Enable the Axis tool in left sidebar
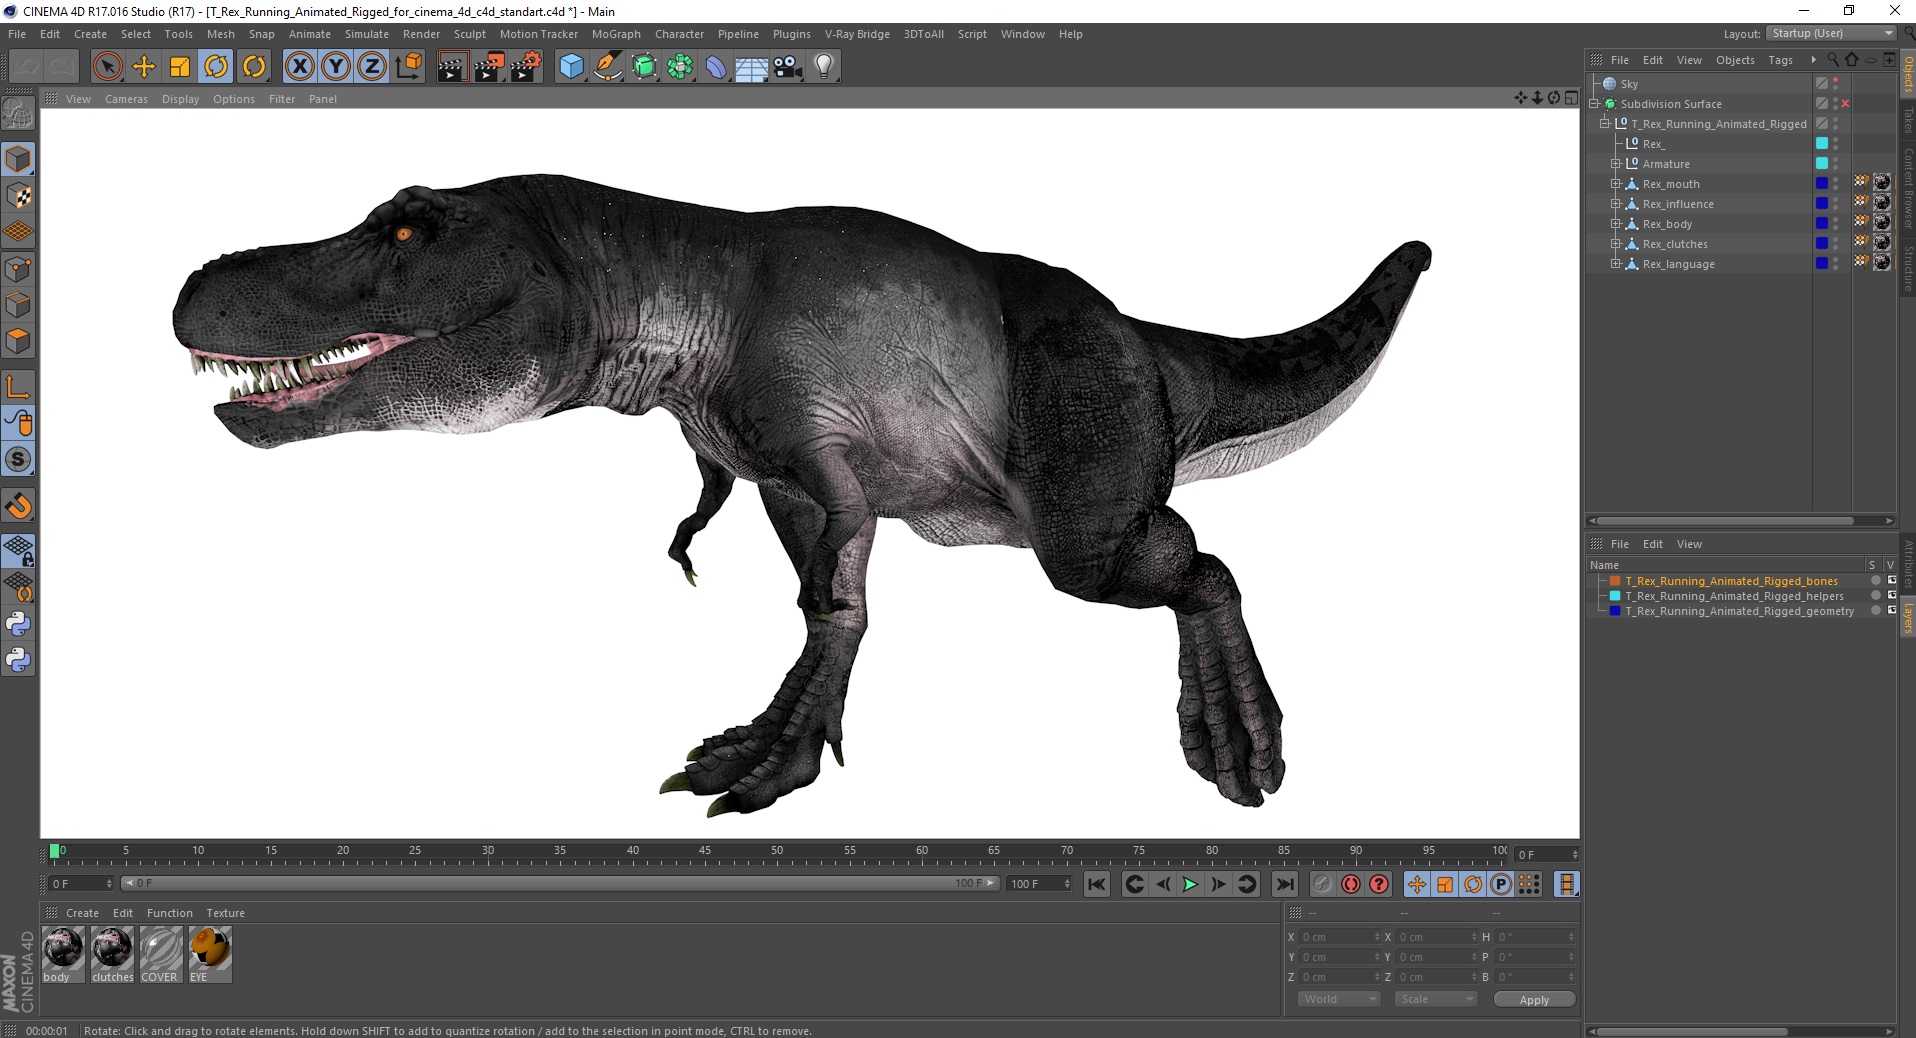 pos(18,388)
